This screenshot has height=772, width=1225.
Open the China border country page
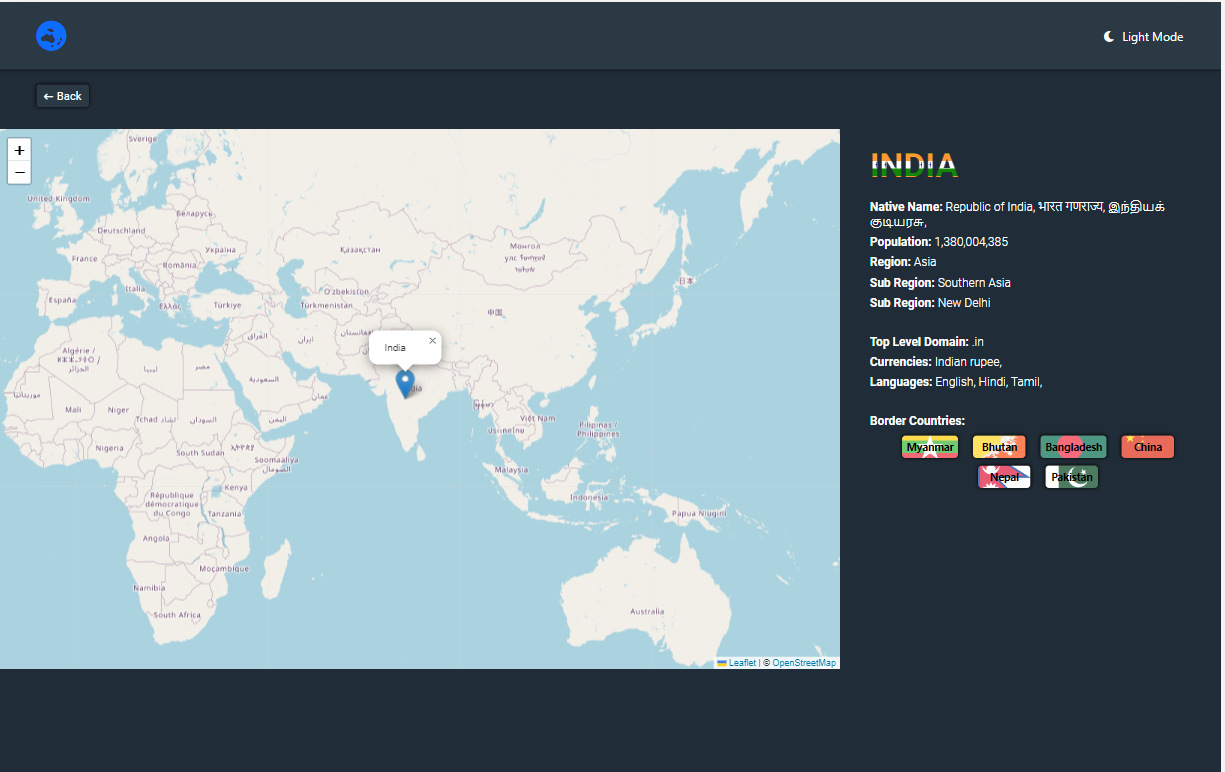1147,447
